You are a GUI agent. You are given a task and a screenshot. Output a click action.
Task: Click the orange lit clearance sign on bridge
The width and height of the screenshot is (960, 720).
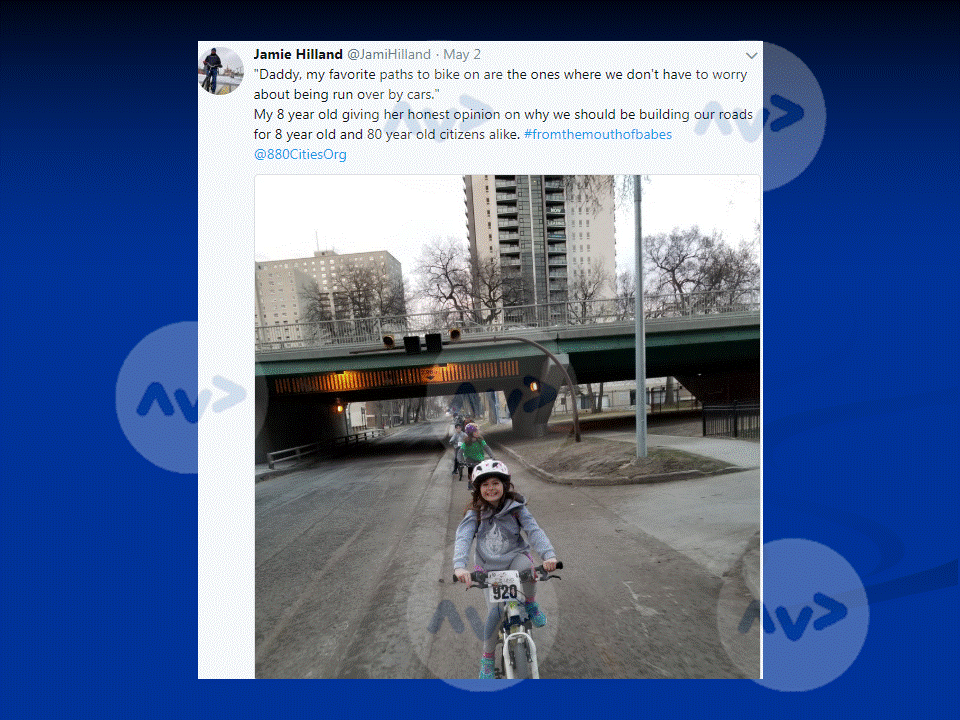tap(397, 377)
